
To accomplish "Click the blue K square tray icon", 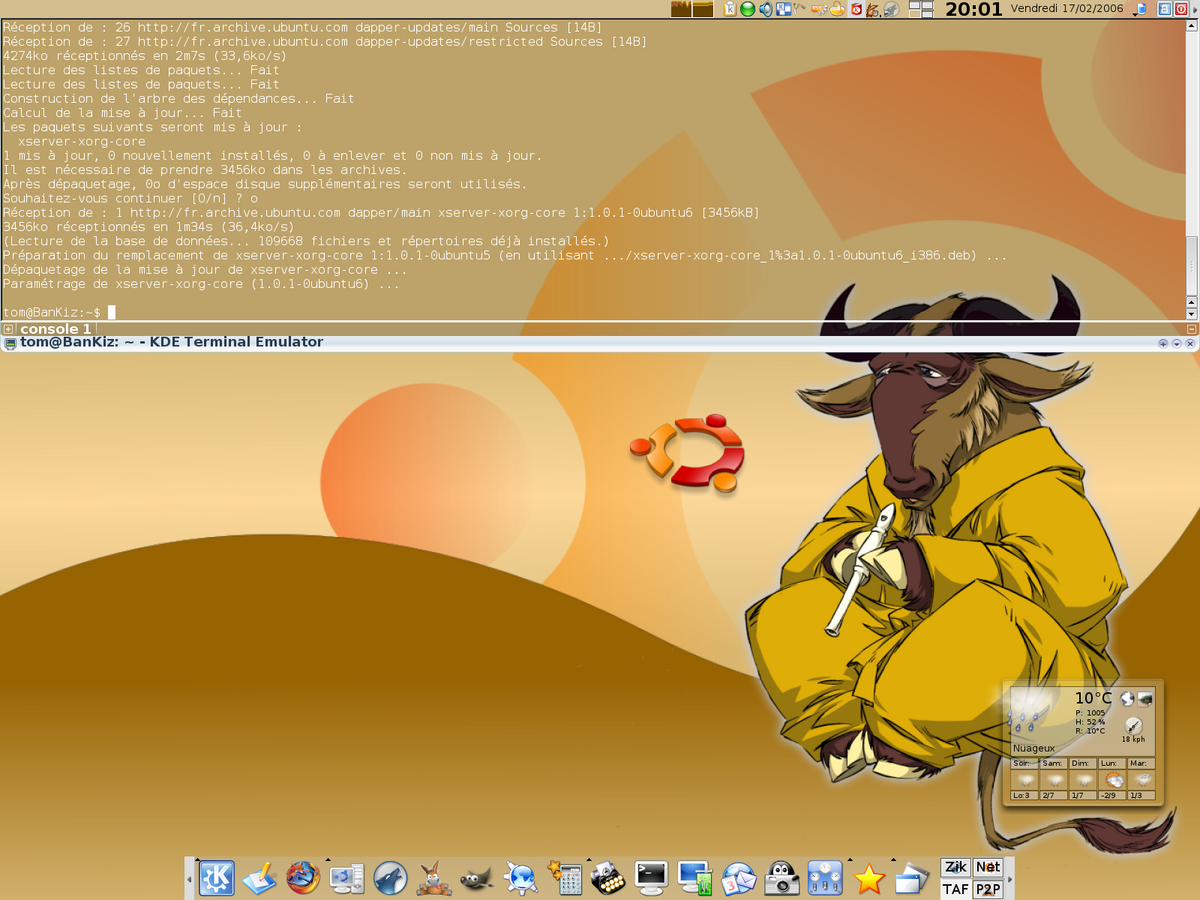I will [x=784, y=10].
